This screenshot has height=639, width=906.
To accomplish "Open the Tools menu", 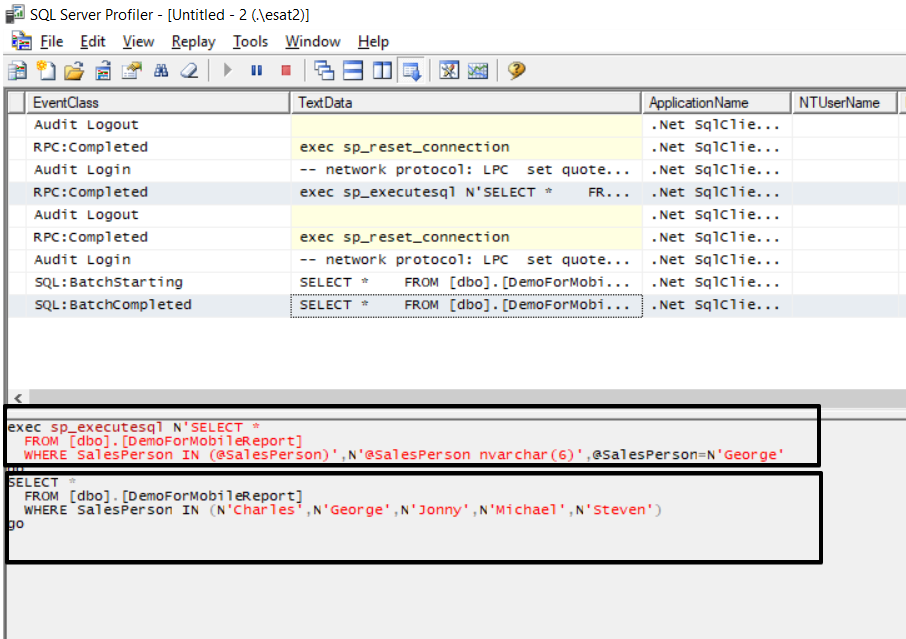I will tap(250, 42).
